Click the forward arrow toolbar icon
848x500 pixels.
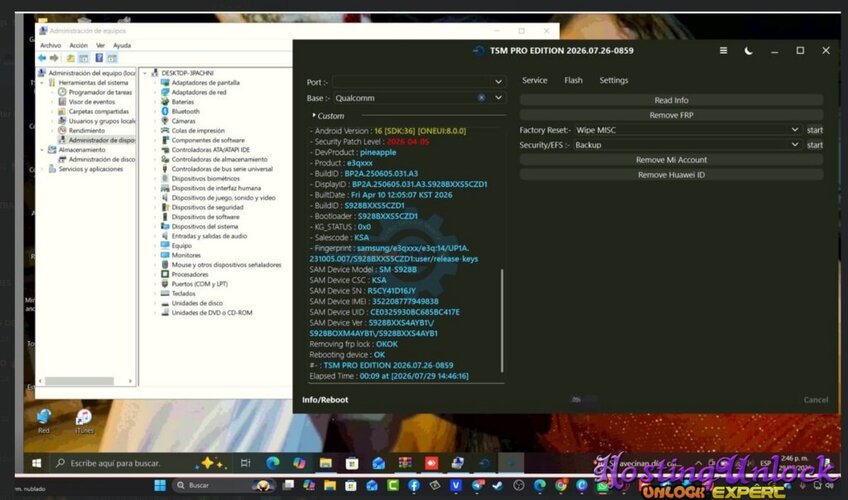[54, 58]
